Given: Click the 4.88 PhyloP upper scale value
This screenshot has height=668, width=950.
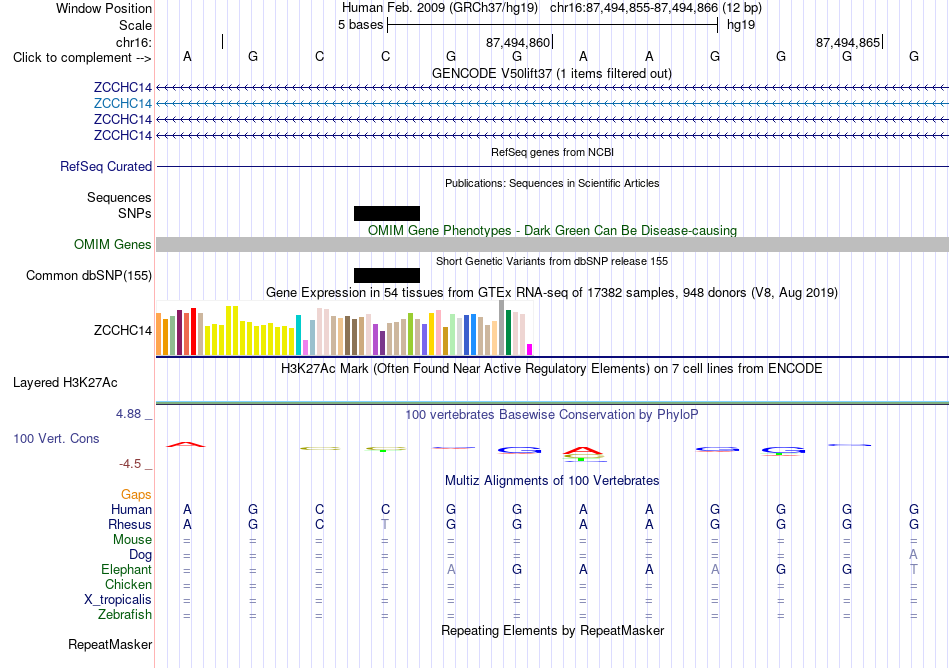Looking at the screenshot, I should [128, 414].
